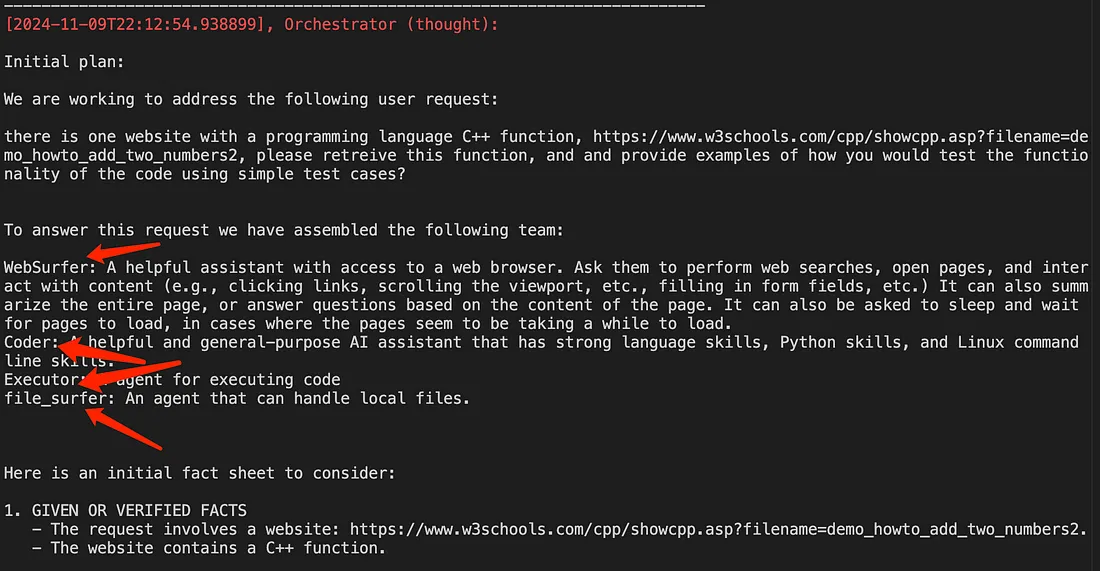Click the red arrow pointing at file_surfer
Image resolution: width=1100 pixels, height=571 pixels.
coord(123,429)
